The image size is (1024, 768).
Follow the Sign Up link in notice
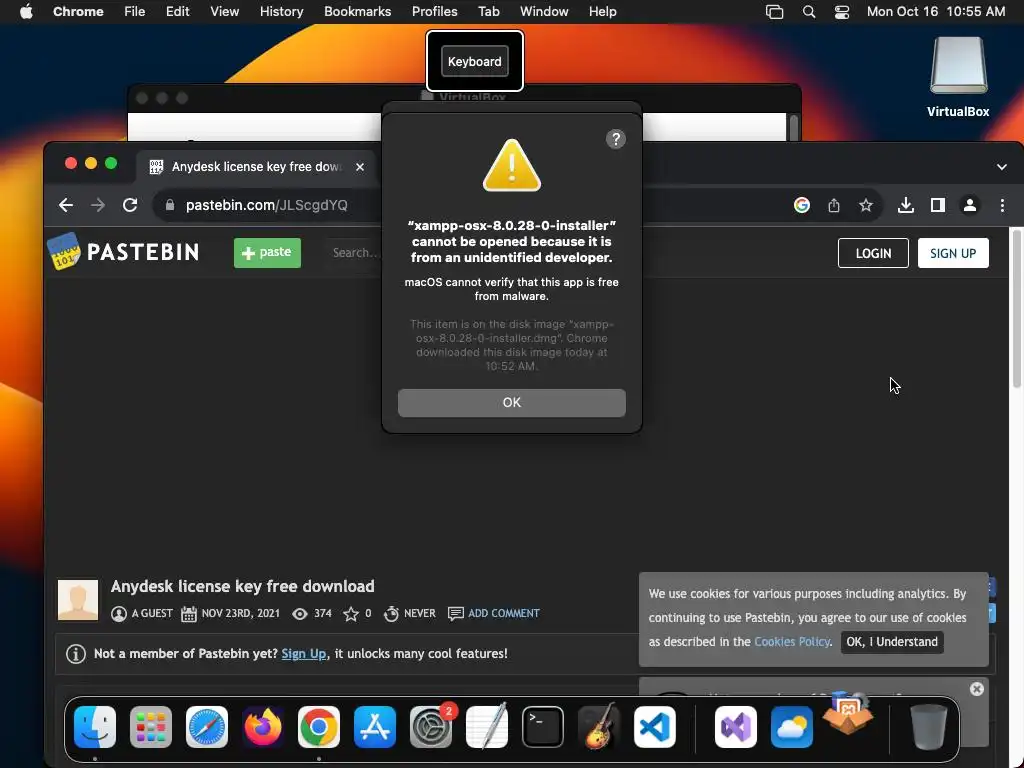tap(304, 654)
